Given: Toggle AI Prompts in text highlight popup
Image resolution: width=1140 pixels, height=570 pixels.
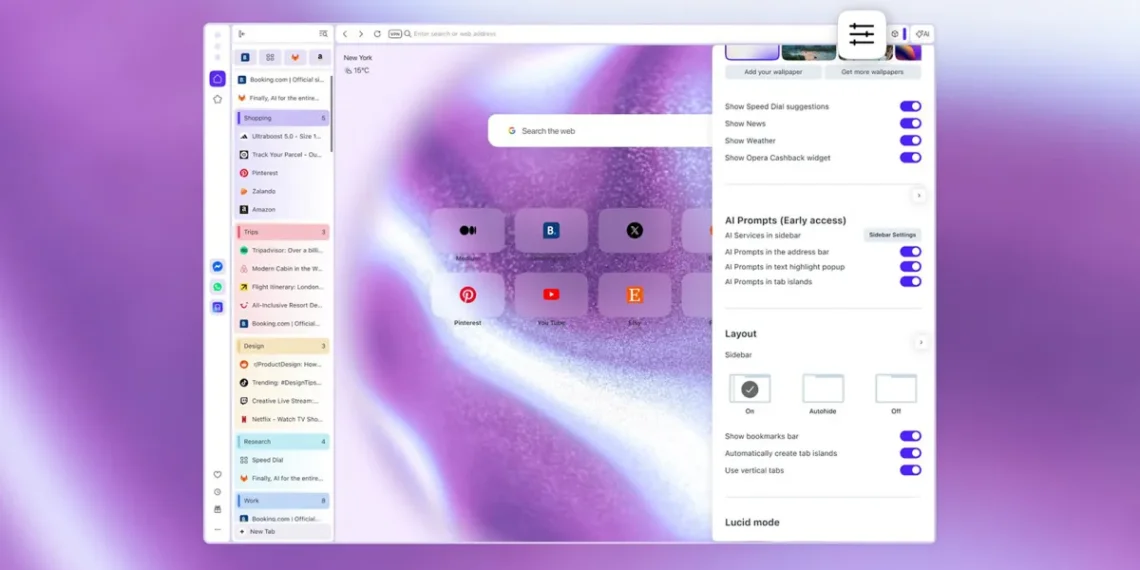Looking at the screenshot, I should 910,267.
